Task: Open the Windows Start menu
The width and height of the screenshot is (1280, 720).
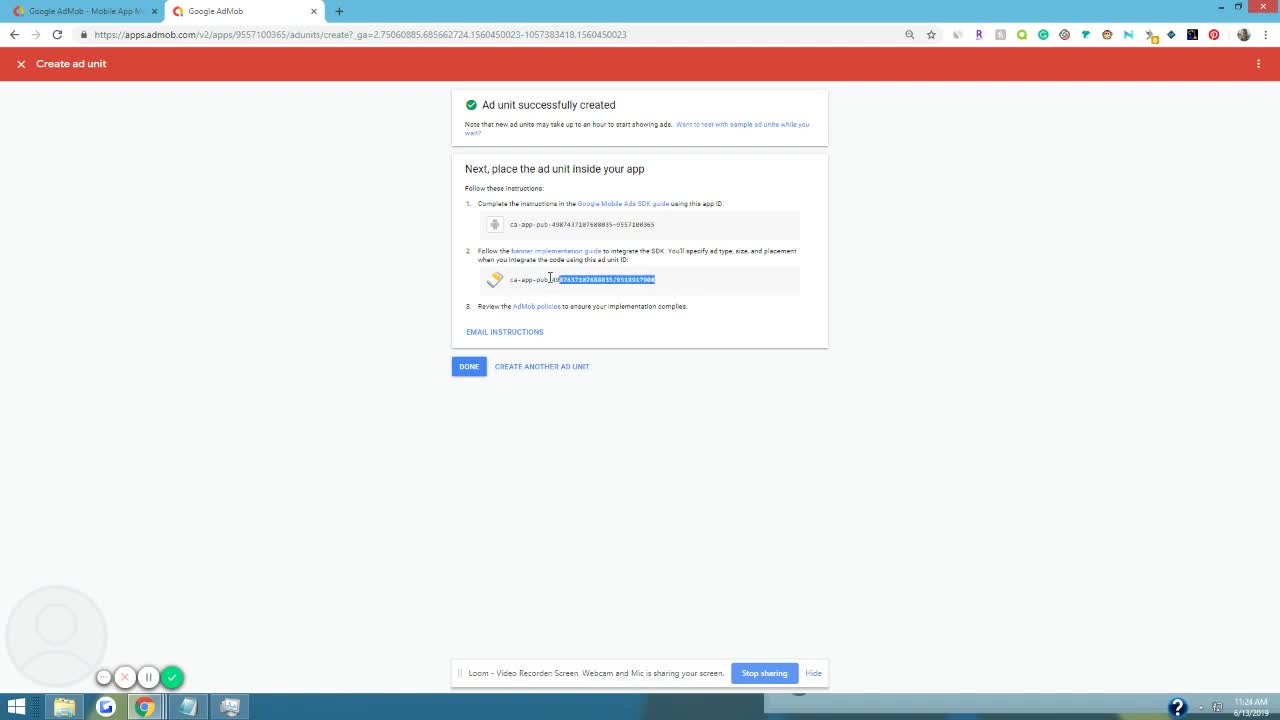Action: coord(16,707)
